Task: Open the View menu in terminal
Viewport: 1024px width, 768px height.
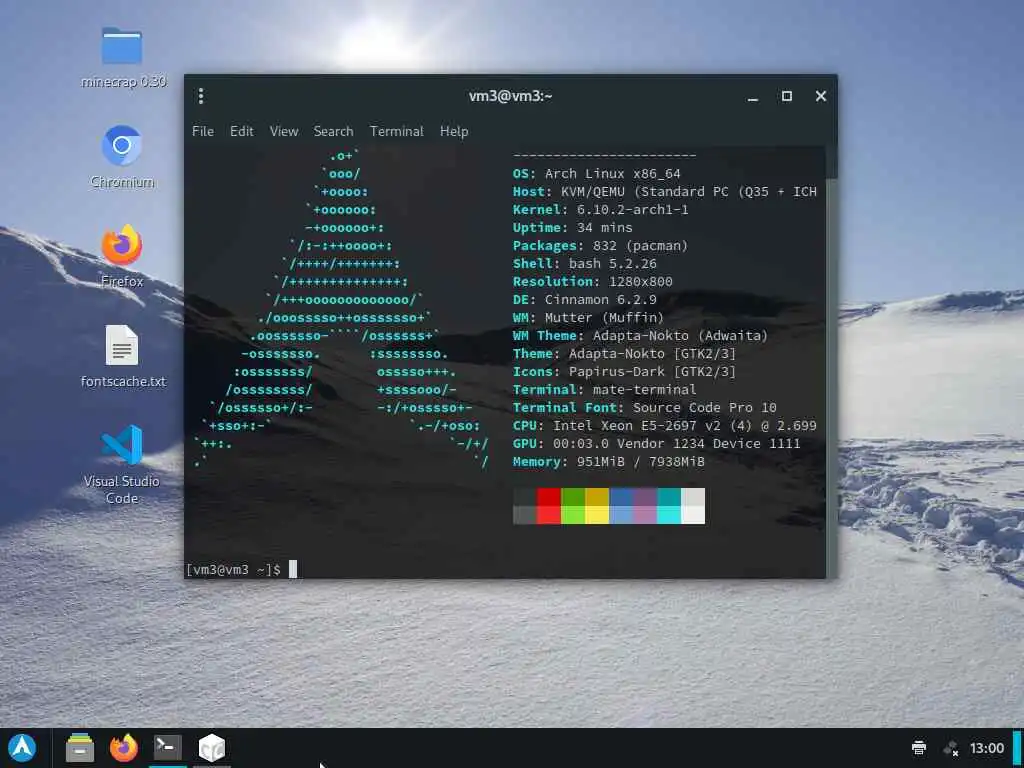Action: (x=284, y=131)
